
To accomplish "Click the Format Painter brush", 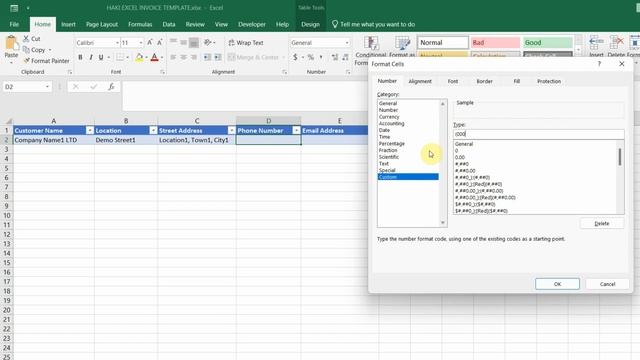I will 27,61.
